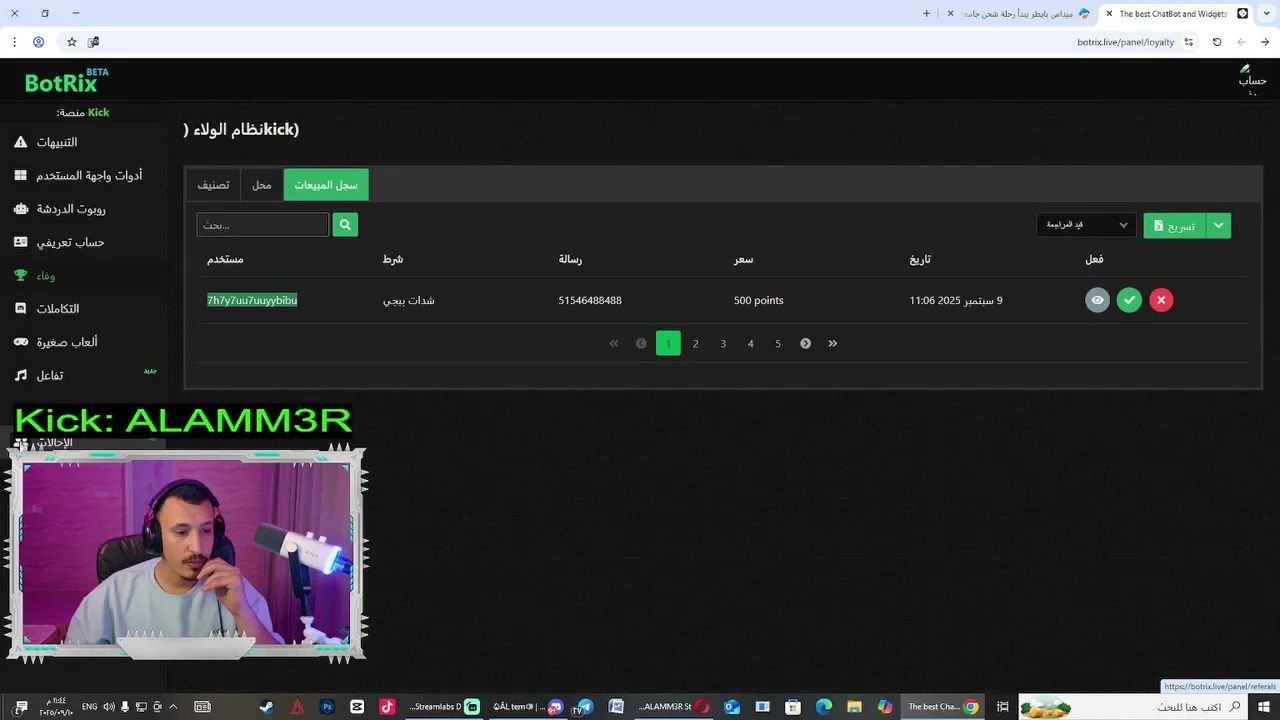Viewport: 1280px width, 720px height.
Task: Go to pagination page 3
Action: [x=723, y=343]
